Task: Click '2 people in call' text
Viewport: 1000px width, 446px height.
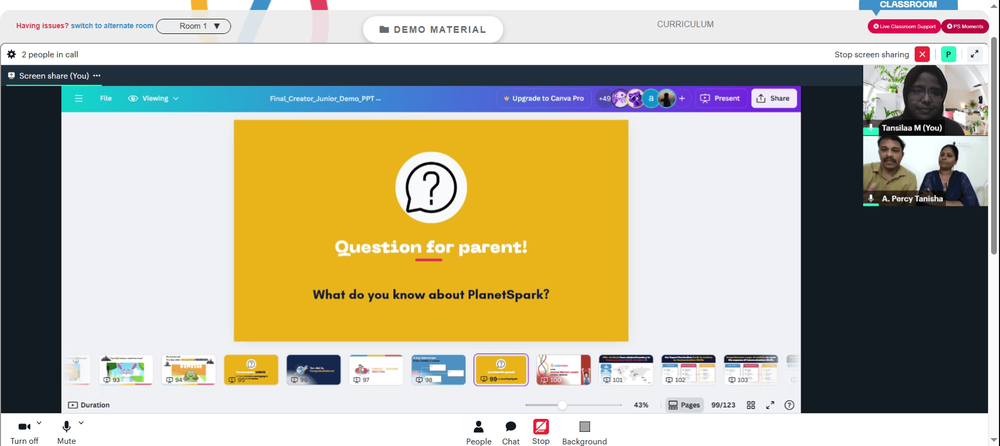Action: point(50,54)
